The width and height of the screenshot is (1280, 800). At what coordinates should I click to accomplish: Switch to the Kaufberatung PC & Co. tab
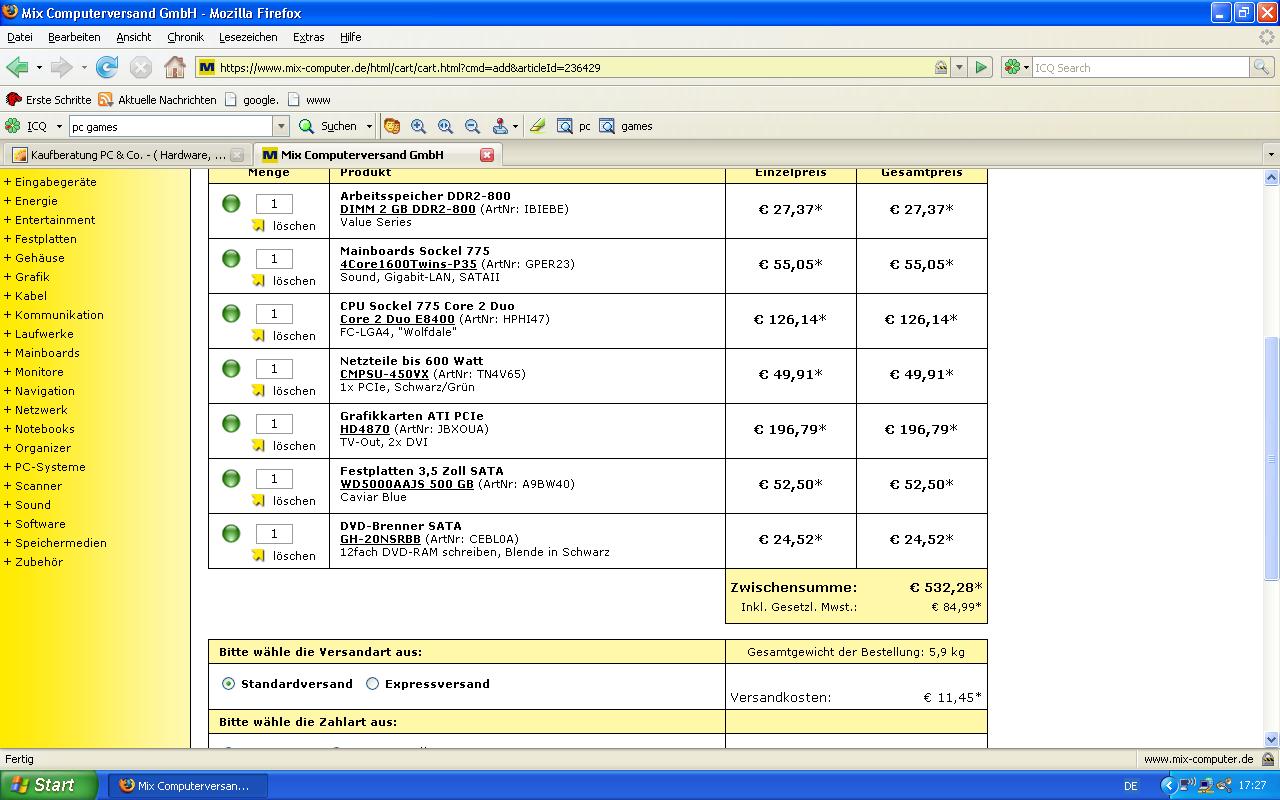click(128, 155)
